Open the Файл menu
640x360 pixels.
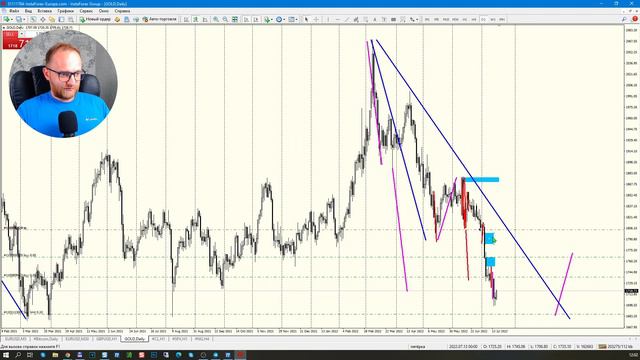coord(14,11)
